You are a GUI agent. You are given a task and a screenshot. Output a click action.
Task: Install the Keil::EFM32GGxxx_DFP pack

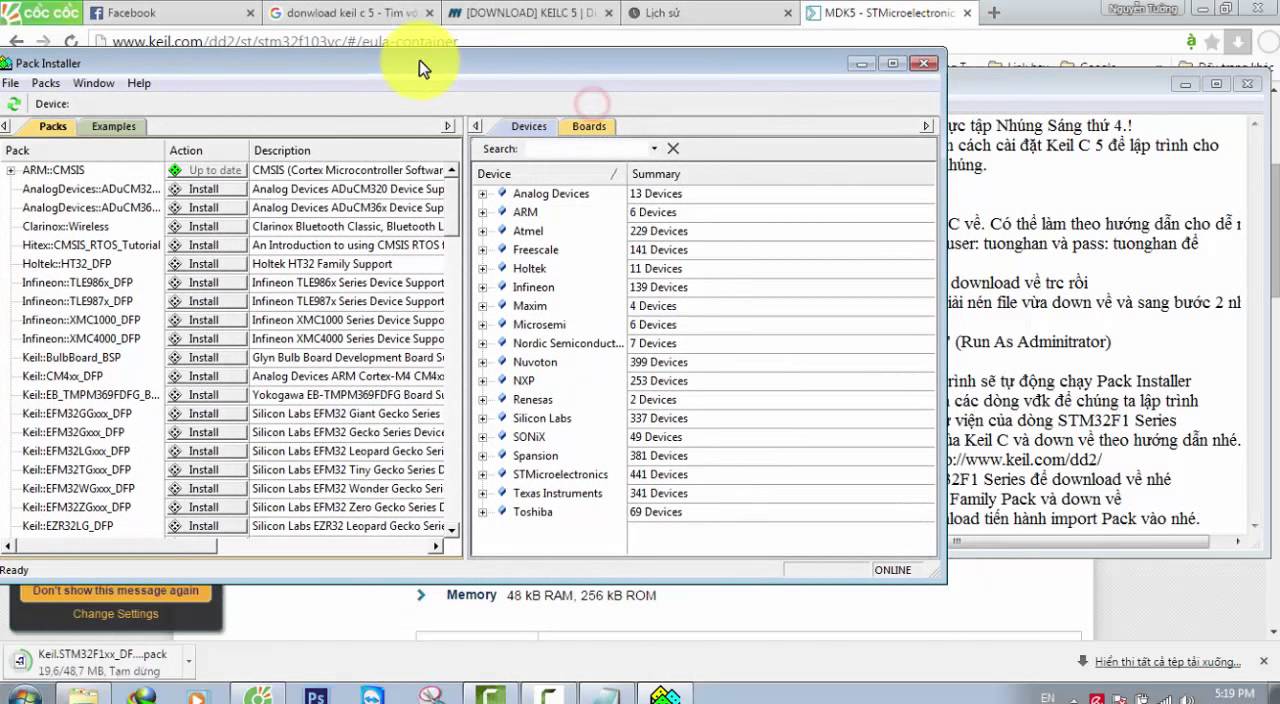[x=206, y=414]
